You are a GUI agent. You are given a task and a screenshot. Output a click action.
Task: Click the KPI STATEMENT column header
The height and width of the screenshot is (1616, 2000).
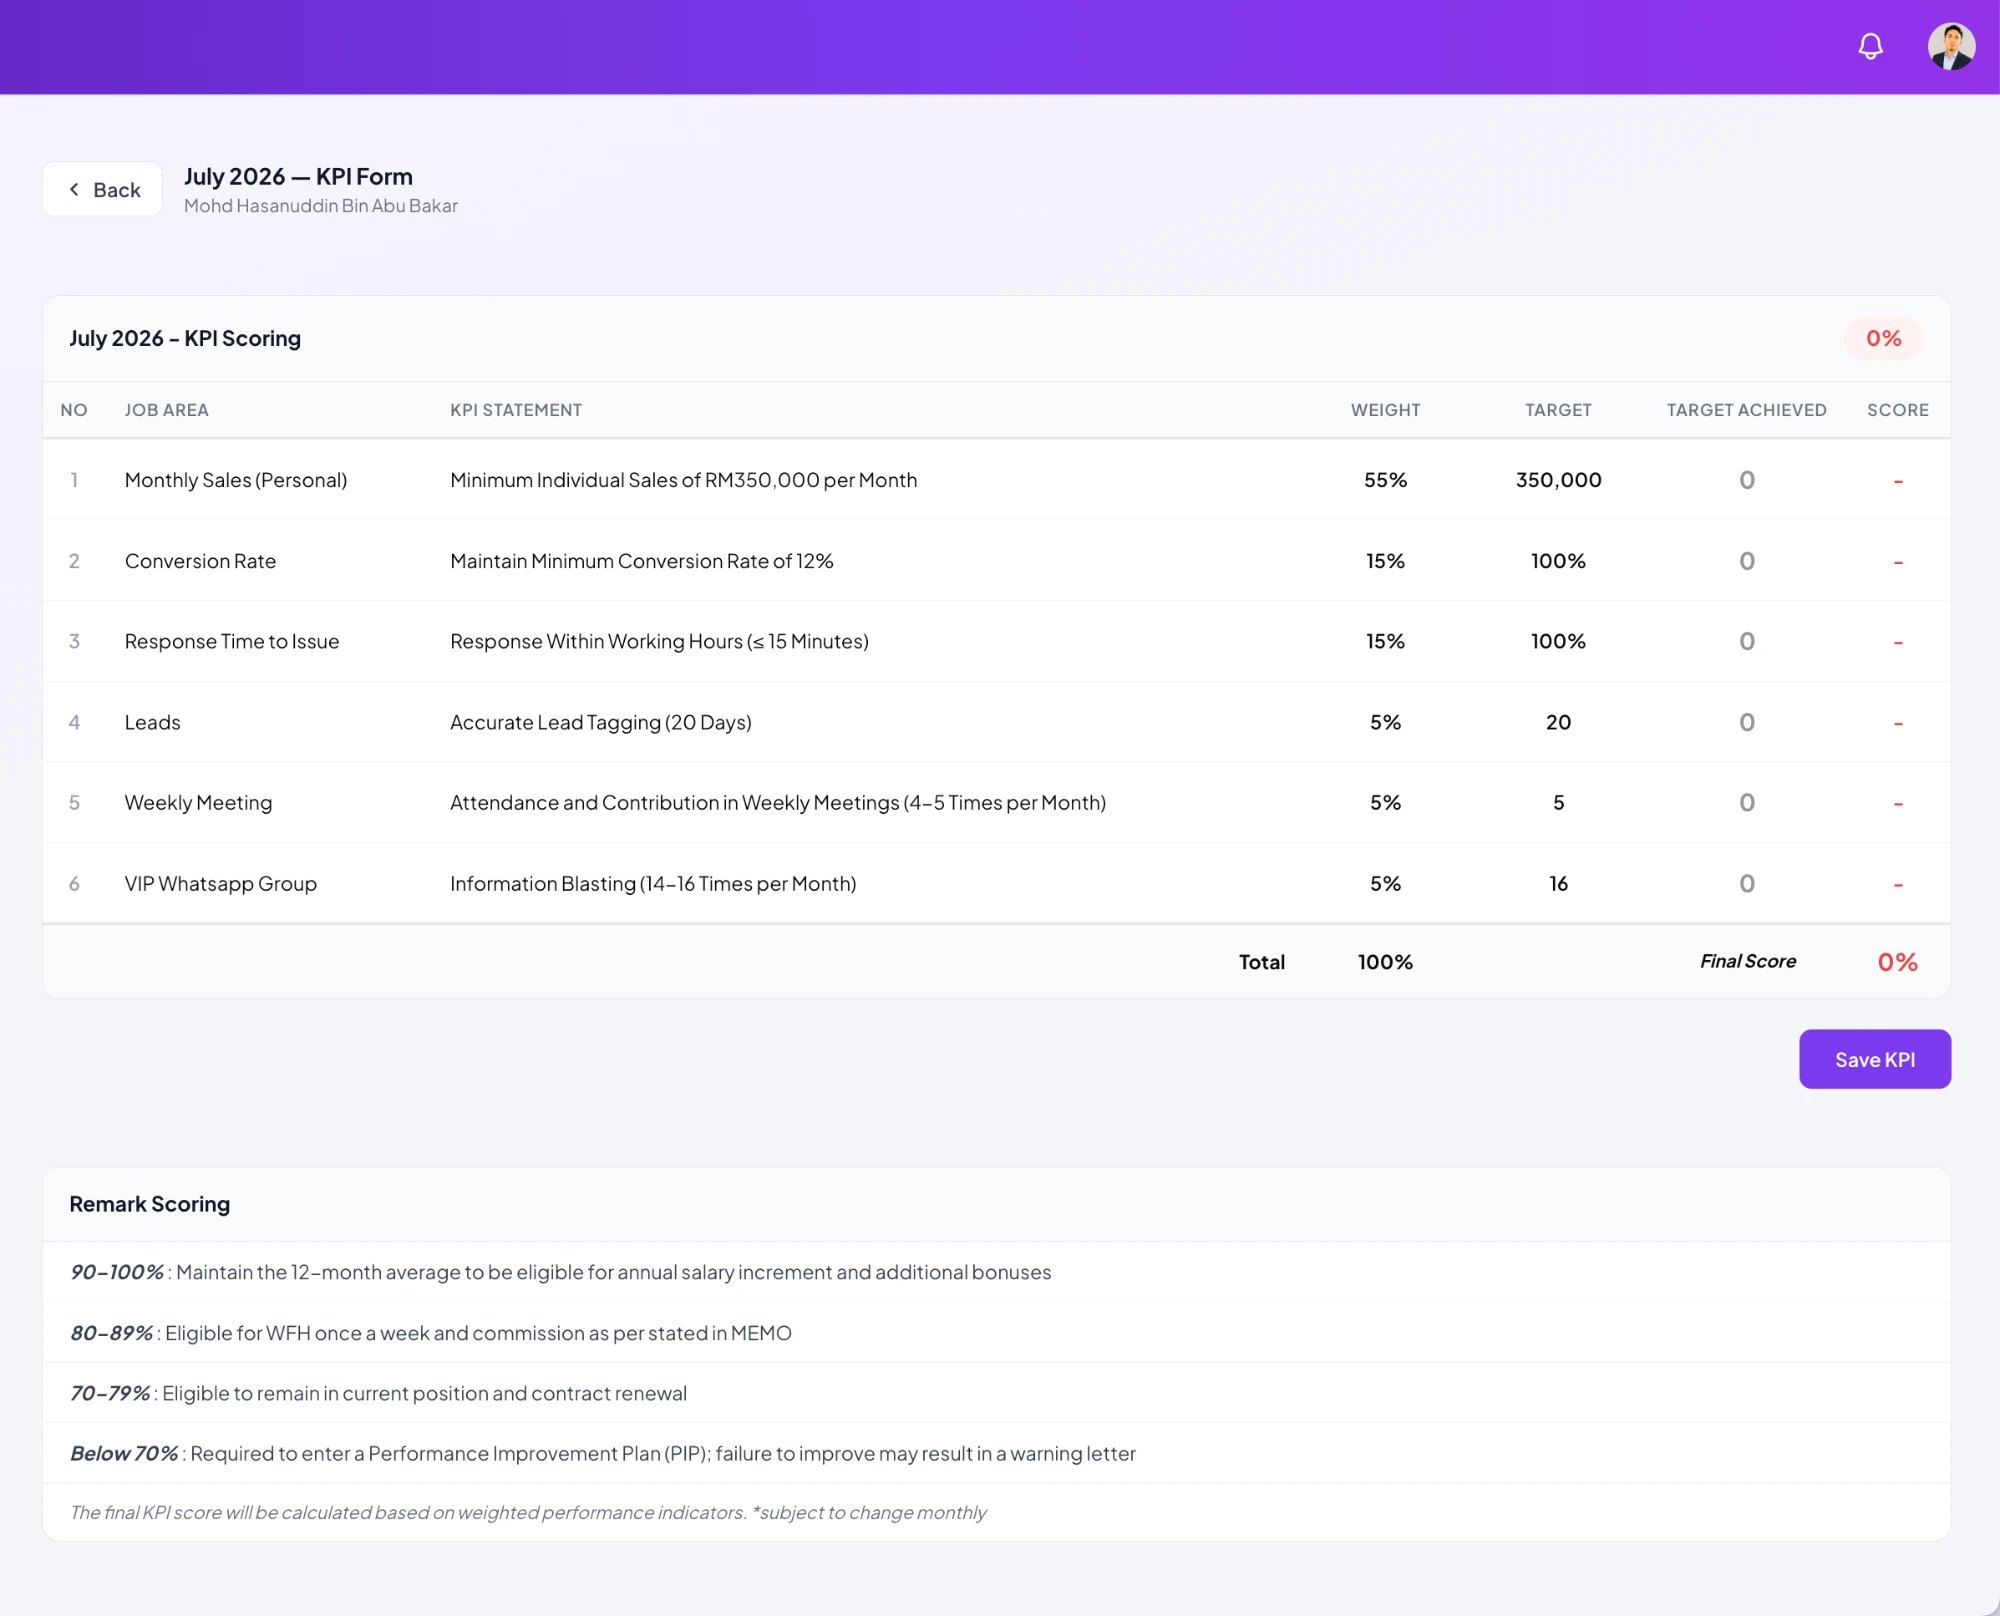[x=516, y=410]
